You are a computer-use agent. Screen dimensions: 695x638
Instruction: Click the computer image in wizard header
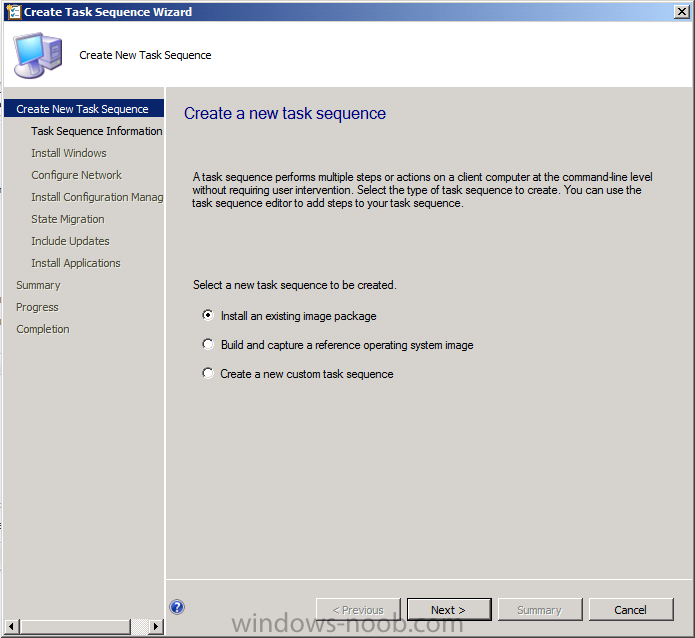38,55
